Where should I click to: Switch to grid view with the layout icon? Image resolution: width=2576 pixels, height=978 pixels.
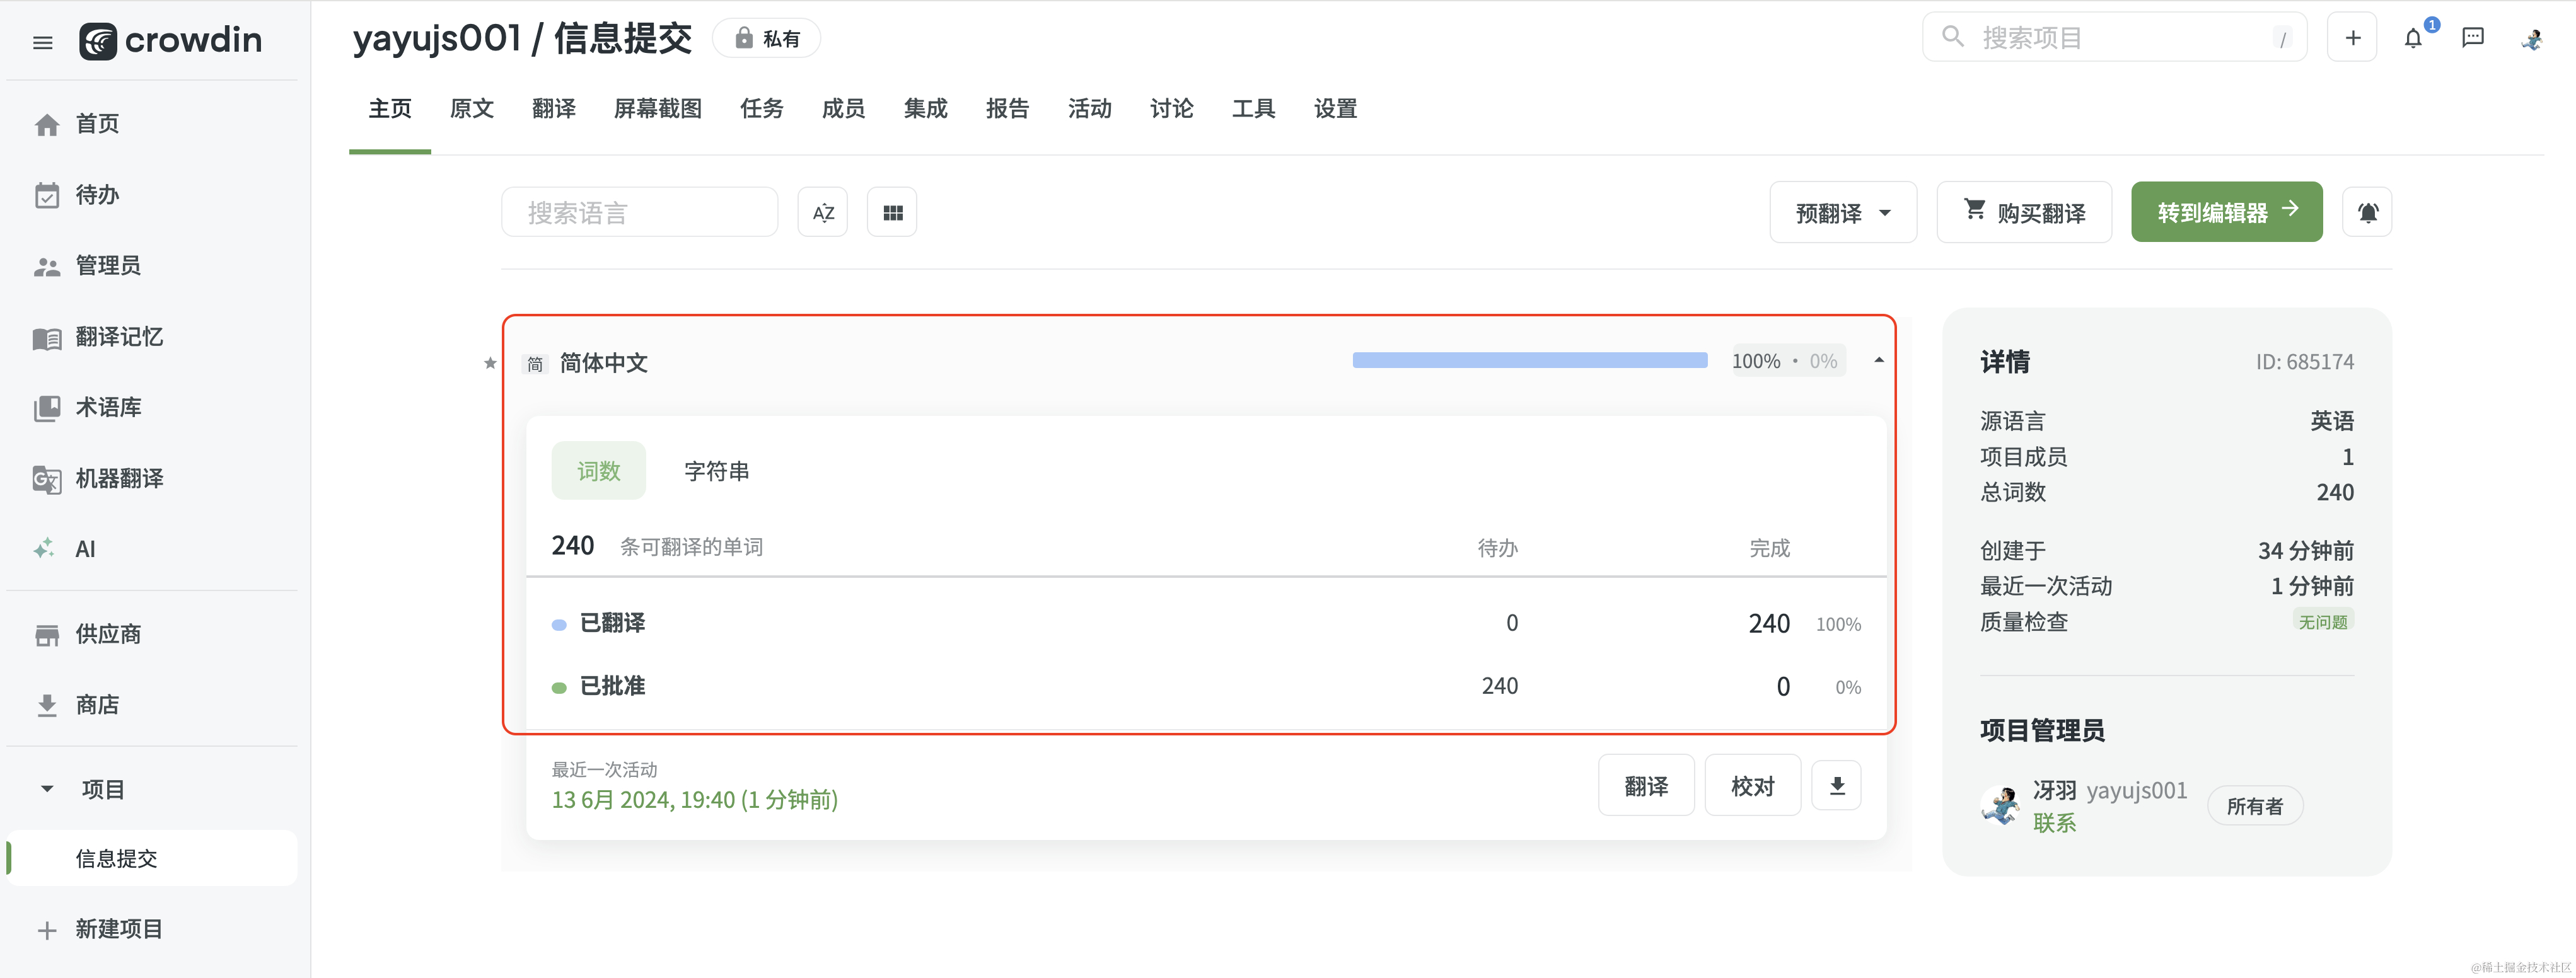pyautogui.click(x=891, y=211)
